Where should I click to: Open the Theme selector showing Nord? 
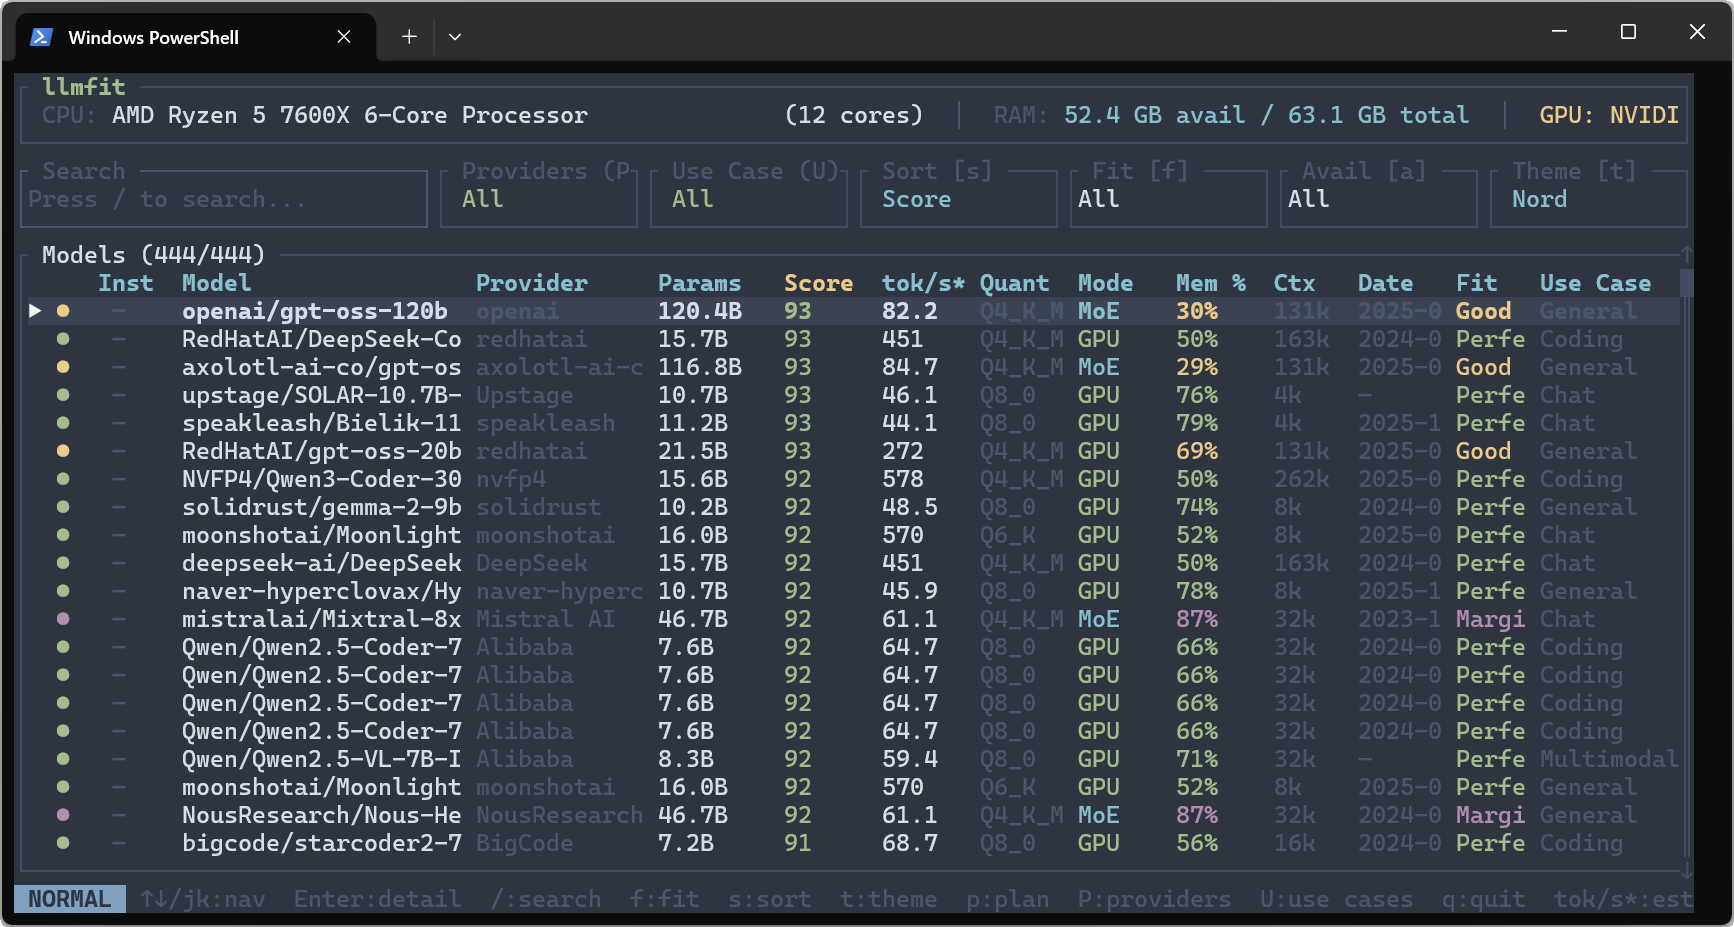pyautogui.click(x=1587, y=199)
